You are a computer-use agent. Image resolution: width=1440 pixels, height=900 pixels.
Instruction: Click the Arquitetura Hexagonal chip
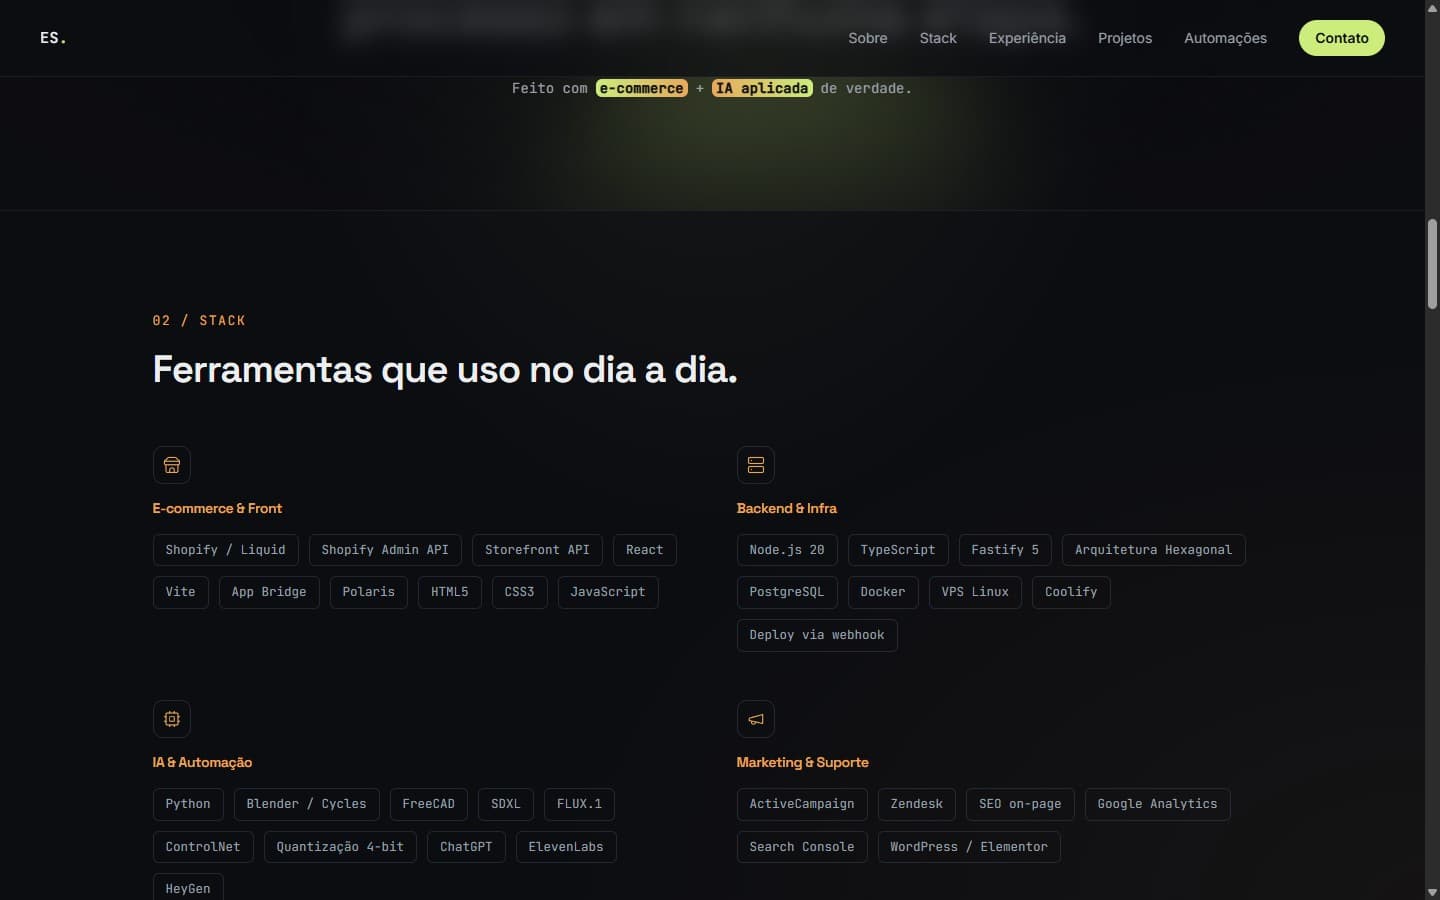(x=1153, y=550)
